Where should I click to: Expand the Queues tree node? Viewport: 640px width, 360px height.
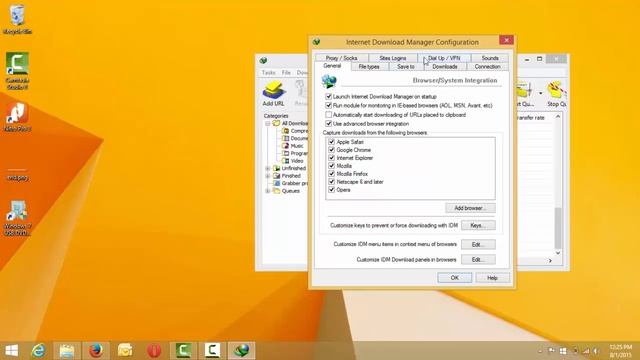268,191
